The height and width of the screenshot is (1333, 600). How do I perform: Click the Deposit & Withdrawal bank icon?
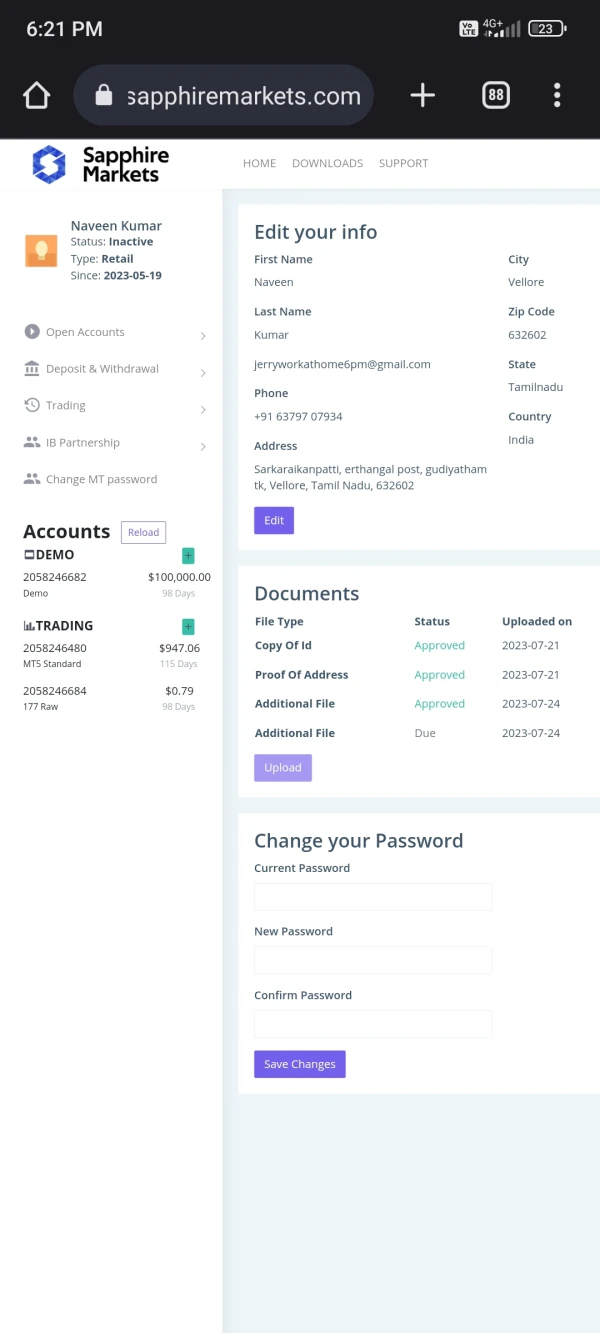coord(32,368)
